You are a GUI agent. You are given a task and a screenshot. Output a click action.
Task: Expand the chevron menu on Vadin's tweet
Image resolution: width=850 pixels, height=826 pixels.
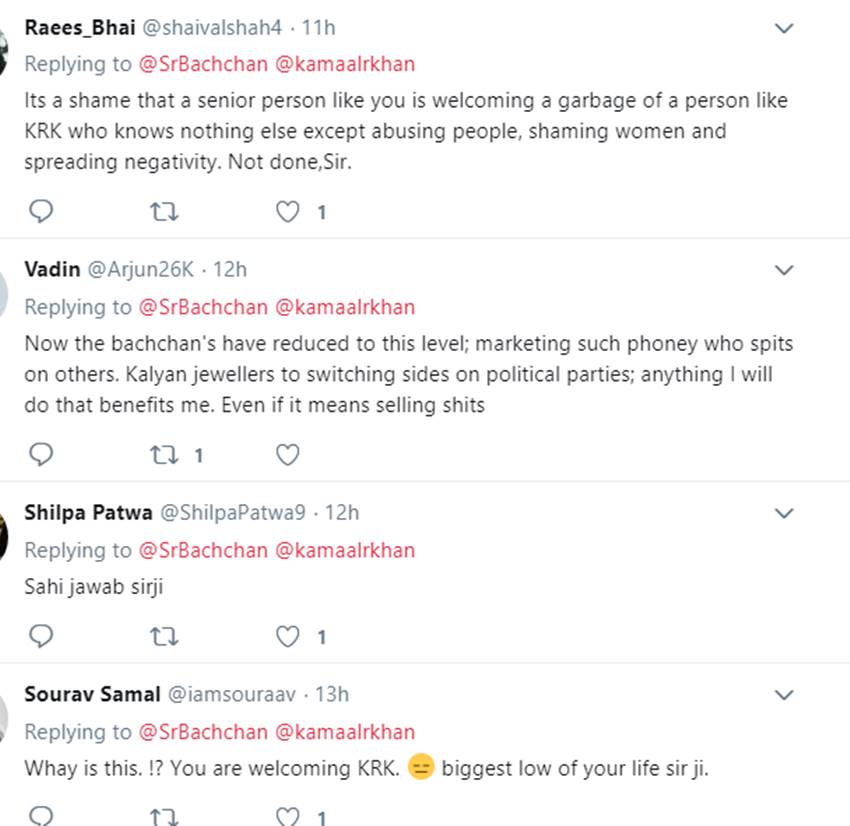785,270
